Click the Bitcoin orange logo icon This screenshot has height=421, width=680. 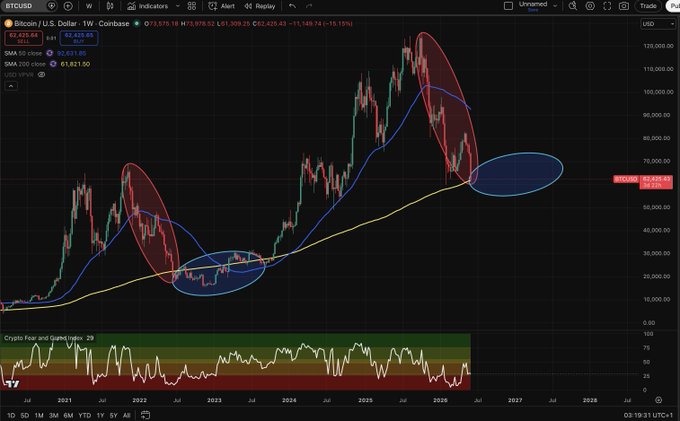8,23
